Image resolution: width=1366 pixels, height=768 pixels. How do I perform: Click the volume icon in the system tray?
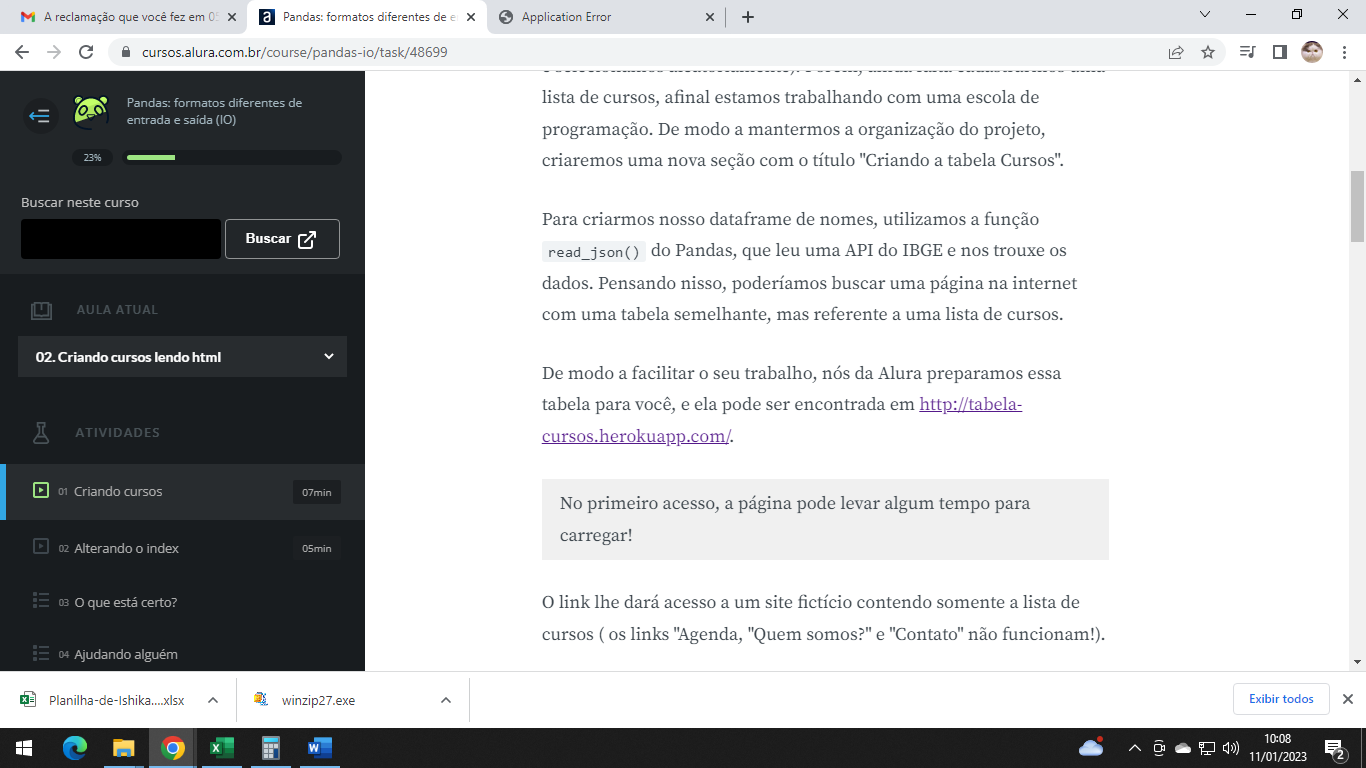point(1231,748)
